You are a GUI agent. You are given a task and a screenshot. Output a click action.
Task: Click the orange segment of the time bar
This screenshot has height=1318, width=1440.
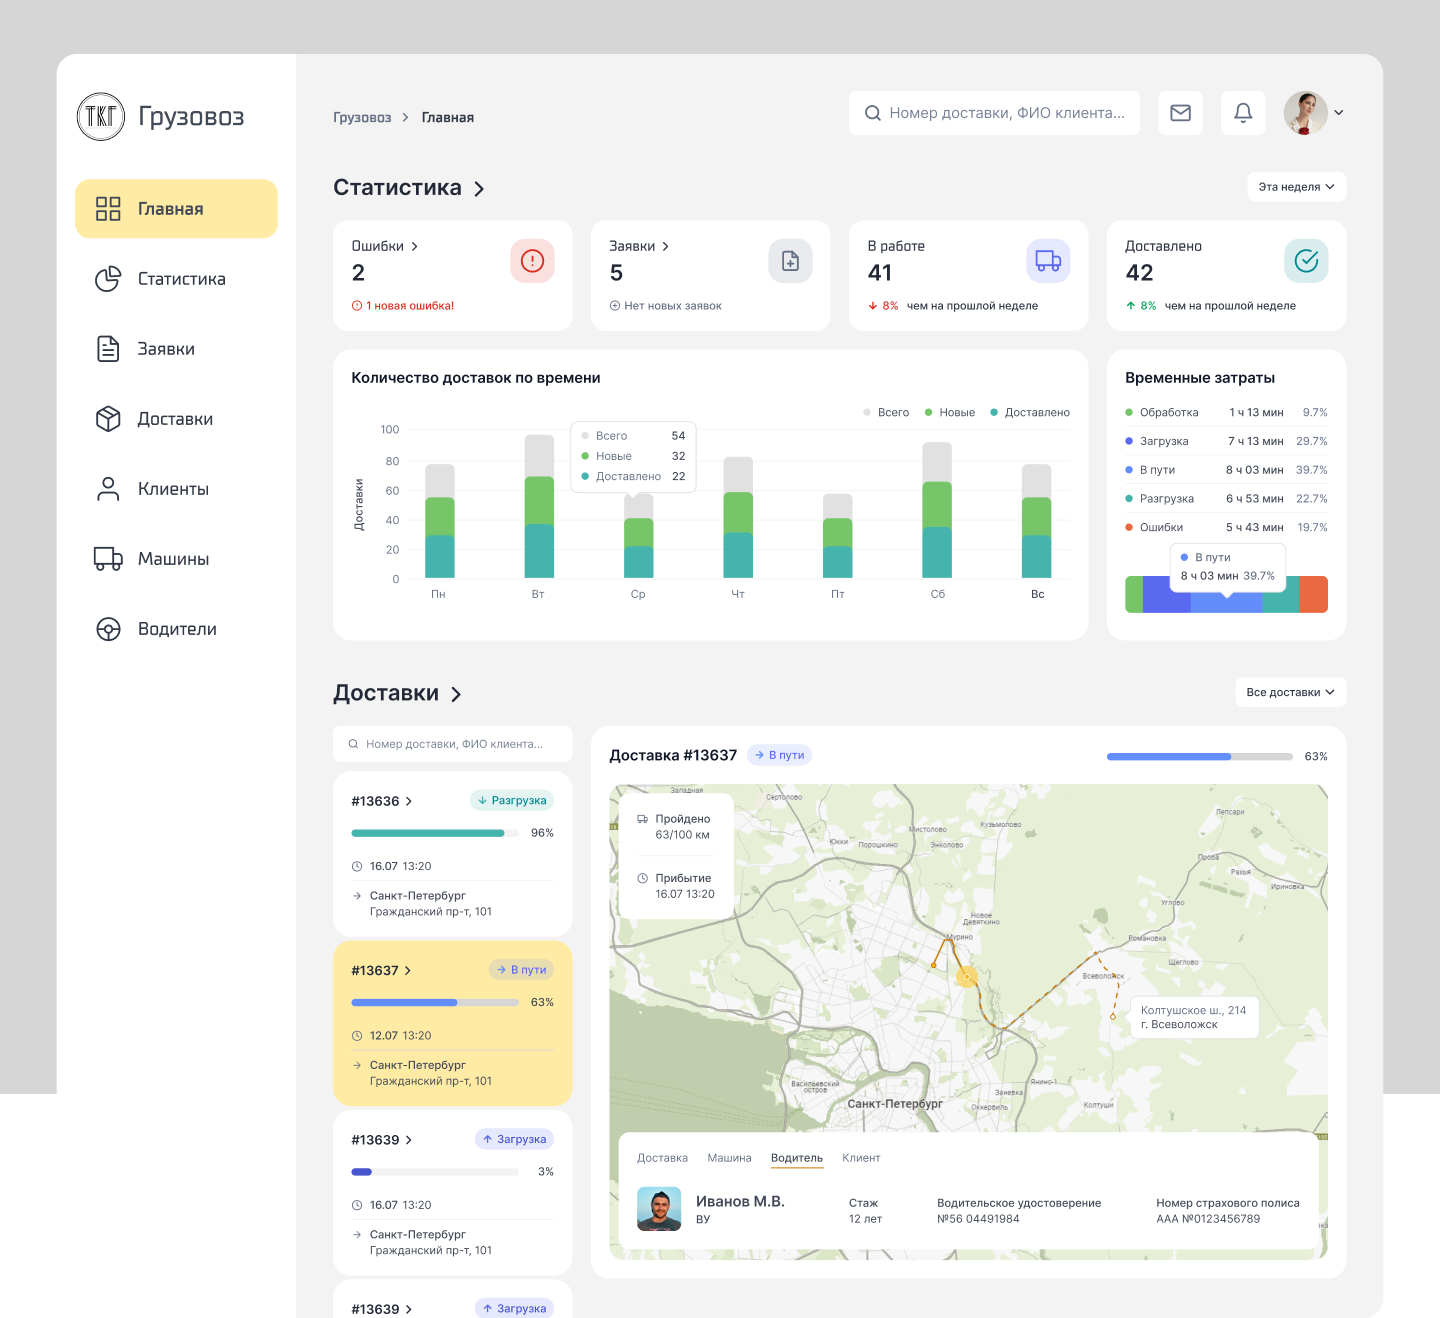[x=1313, y=594]
